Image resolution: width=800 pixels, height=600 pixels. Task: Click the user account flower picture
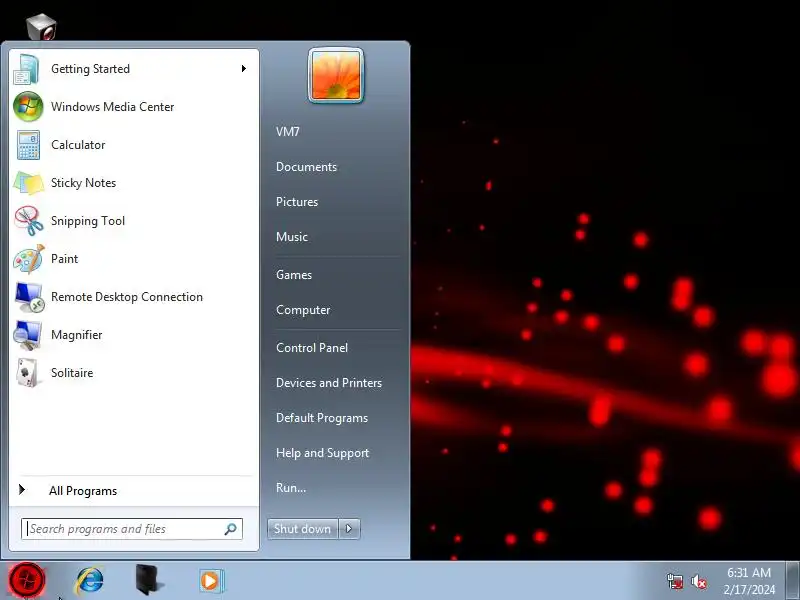(x=336, y=76)
